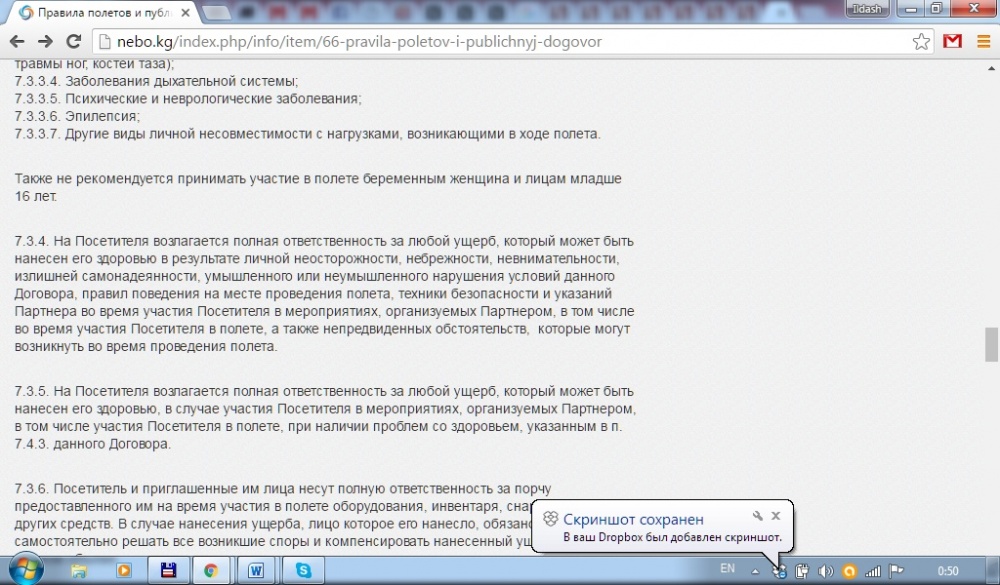Image resolution: width=1000 pixels, height=585 pixels.
Task: Click line '7.3.3.5. Психические и неврологические заболевания'
Action: click(x=188, y=99)
